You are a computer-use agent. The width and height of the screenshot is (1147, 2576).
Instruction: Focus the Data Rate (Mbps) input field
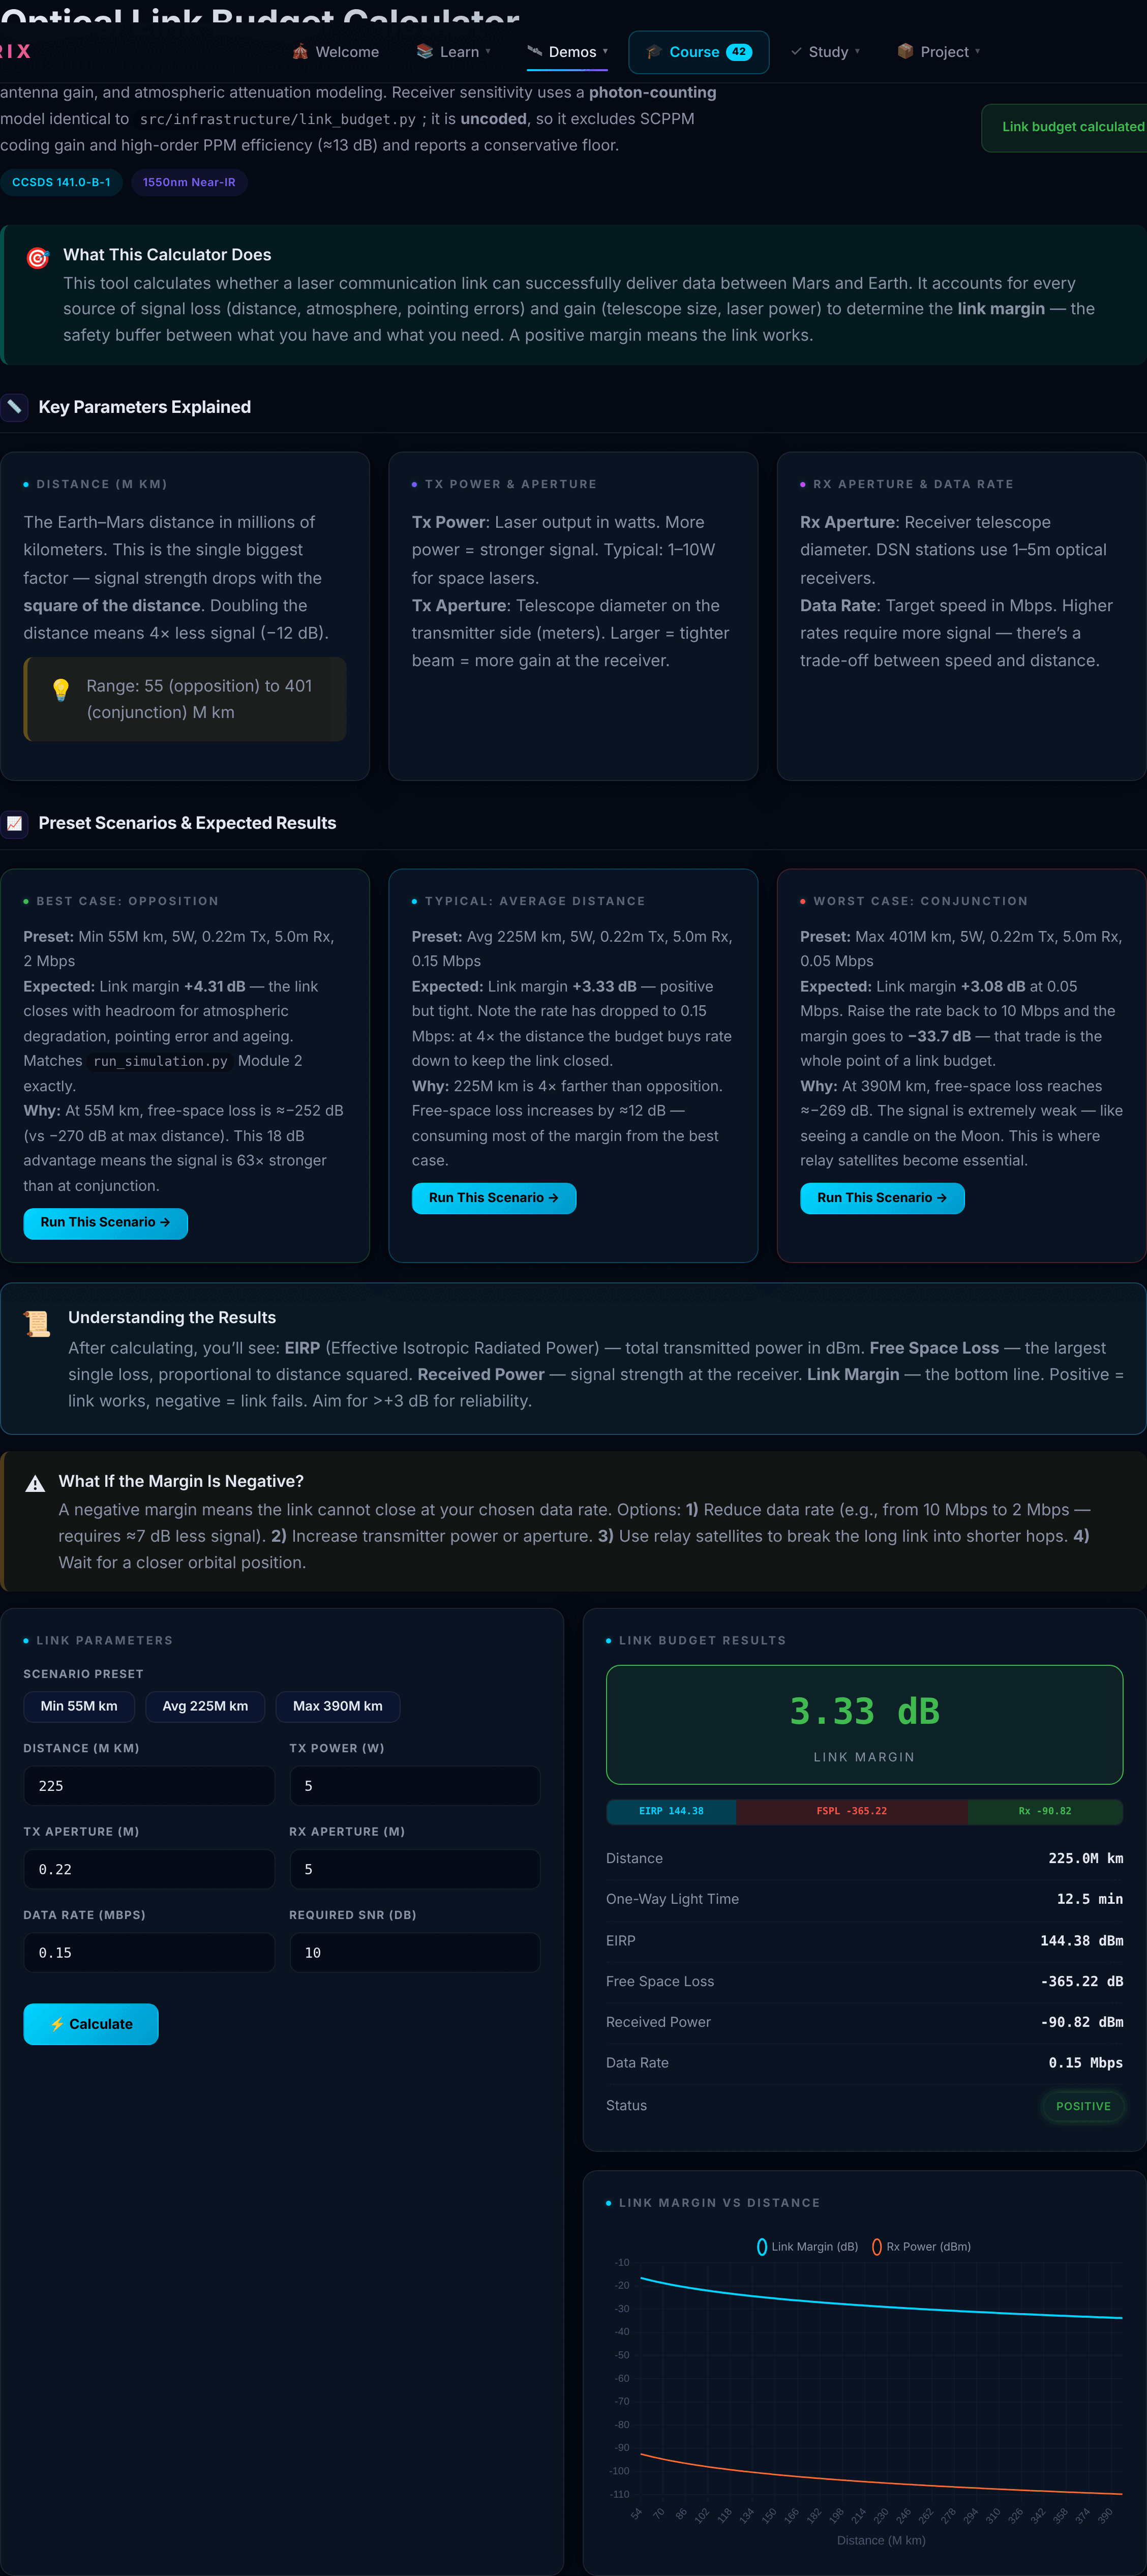pyautogui.click(x=149, y=1952)
